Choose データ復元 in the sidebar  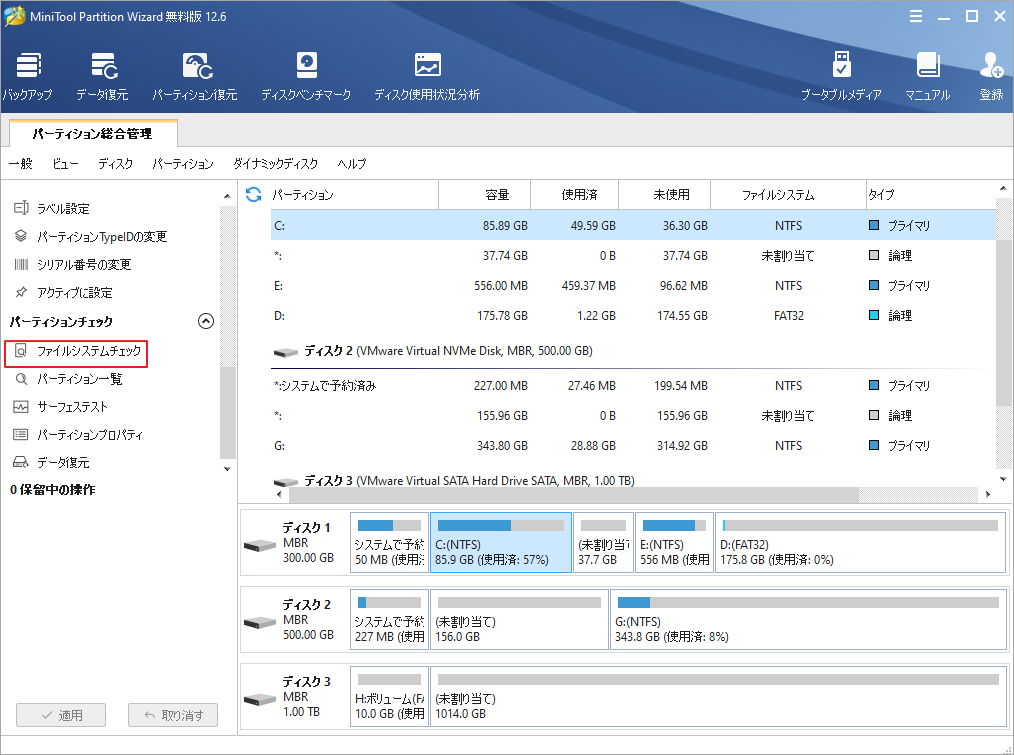point(51,462)
